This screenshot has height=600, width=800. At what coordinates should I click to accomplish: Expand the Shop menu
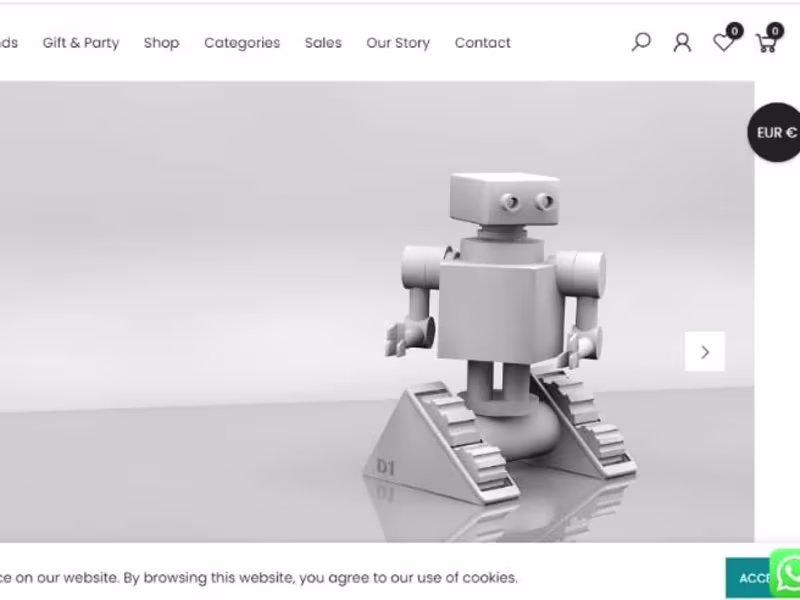point(161,43)
